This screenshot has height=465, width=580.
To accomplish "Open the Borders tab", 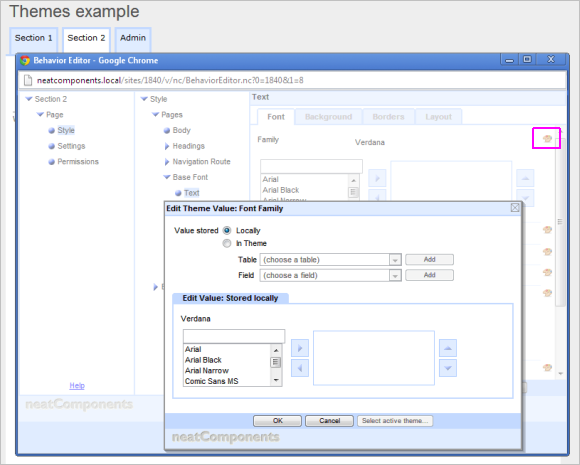I will (388, 117).
